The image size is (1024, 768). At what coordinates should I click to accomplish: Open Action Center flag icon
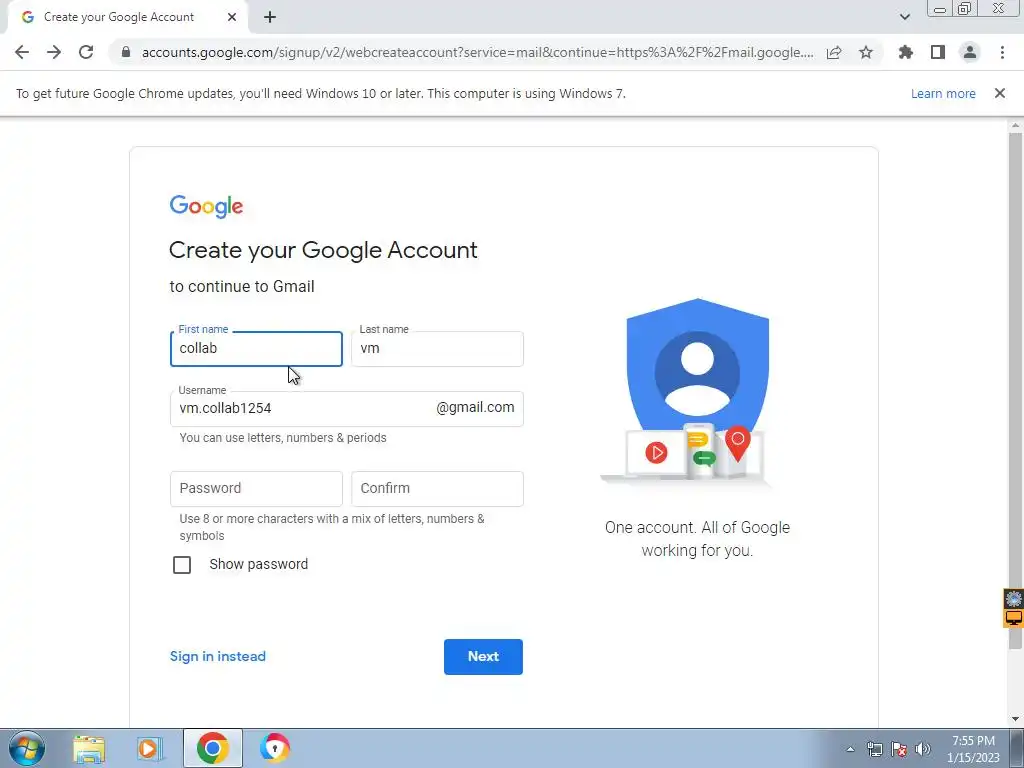pyautogui.click(x=899, y=749)
